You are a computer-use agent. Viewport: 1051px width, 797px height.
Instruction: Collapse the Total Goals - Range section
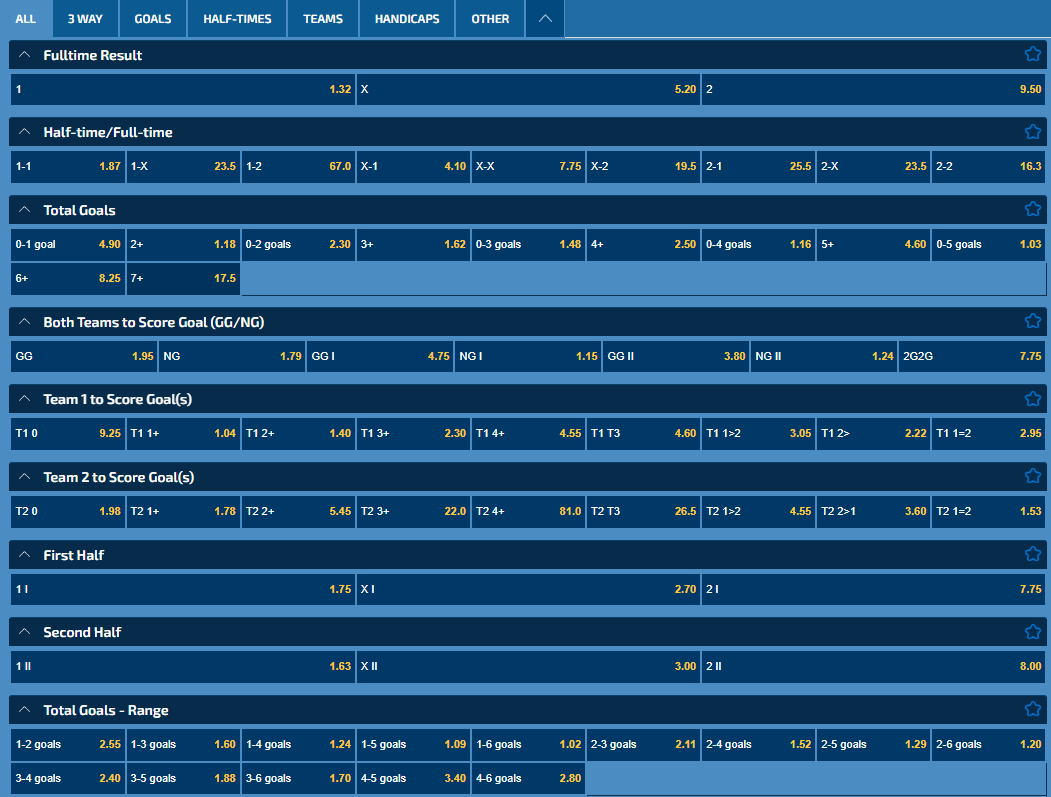(25, 710)
